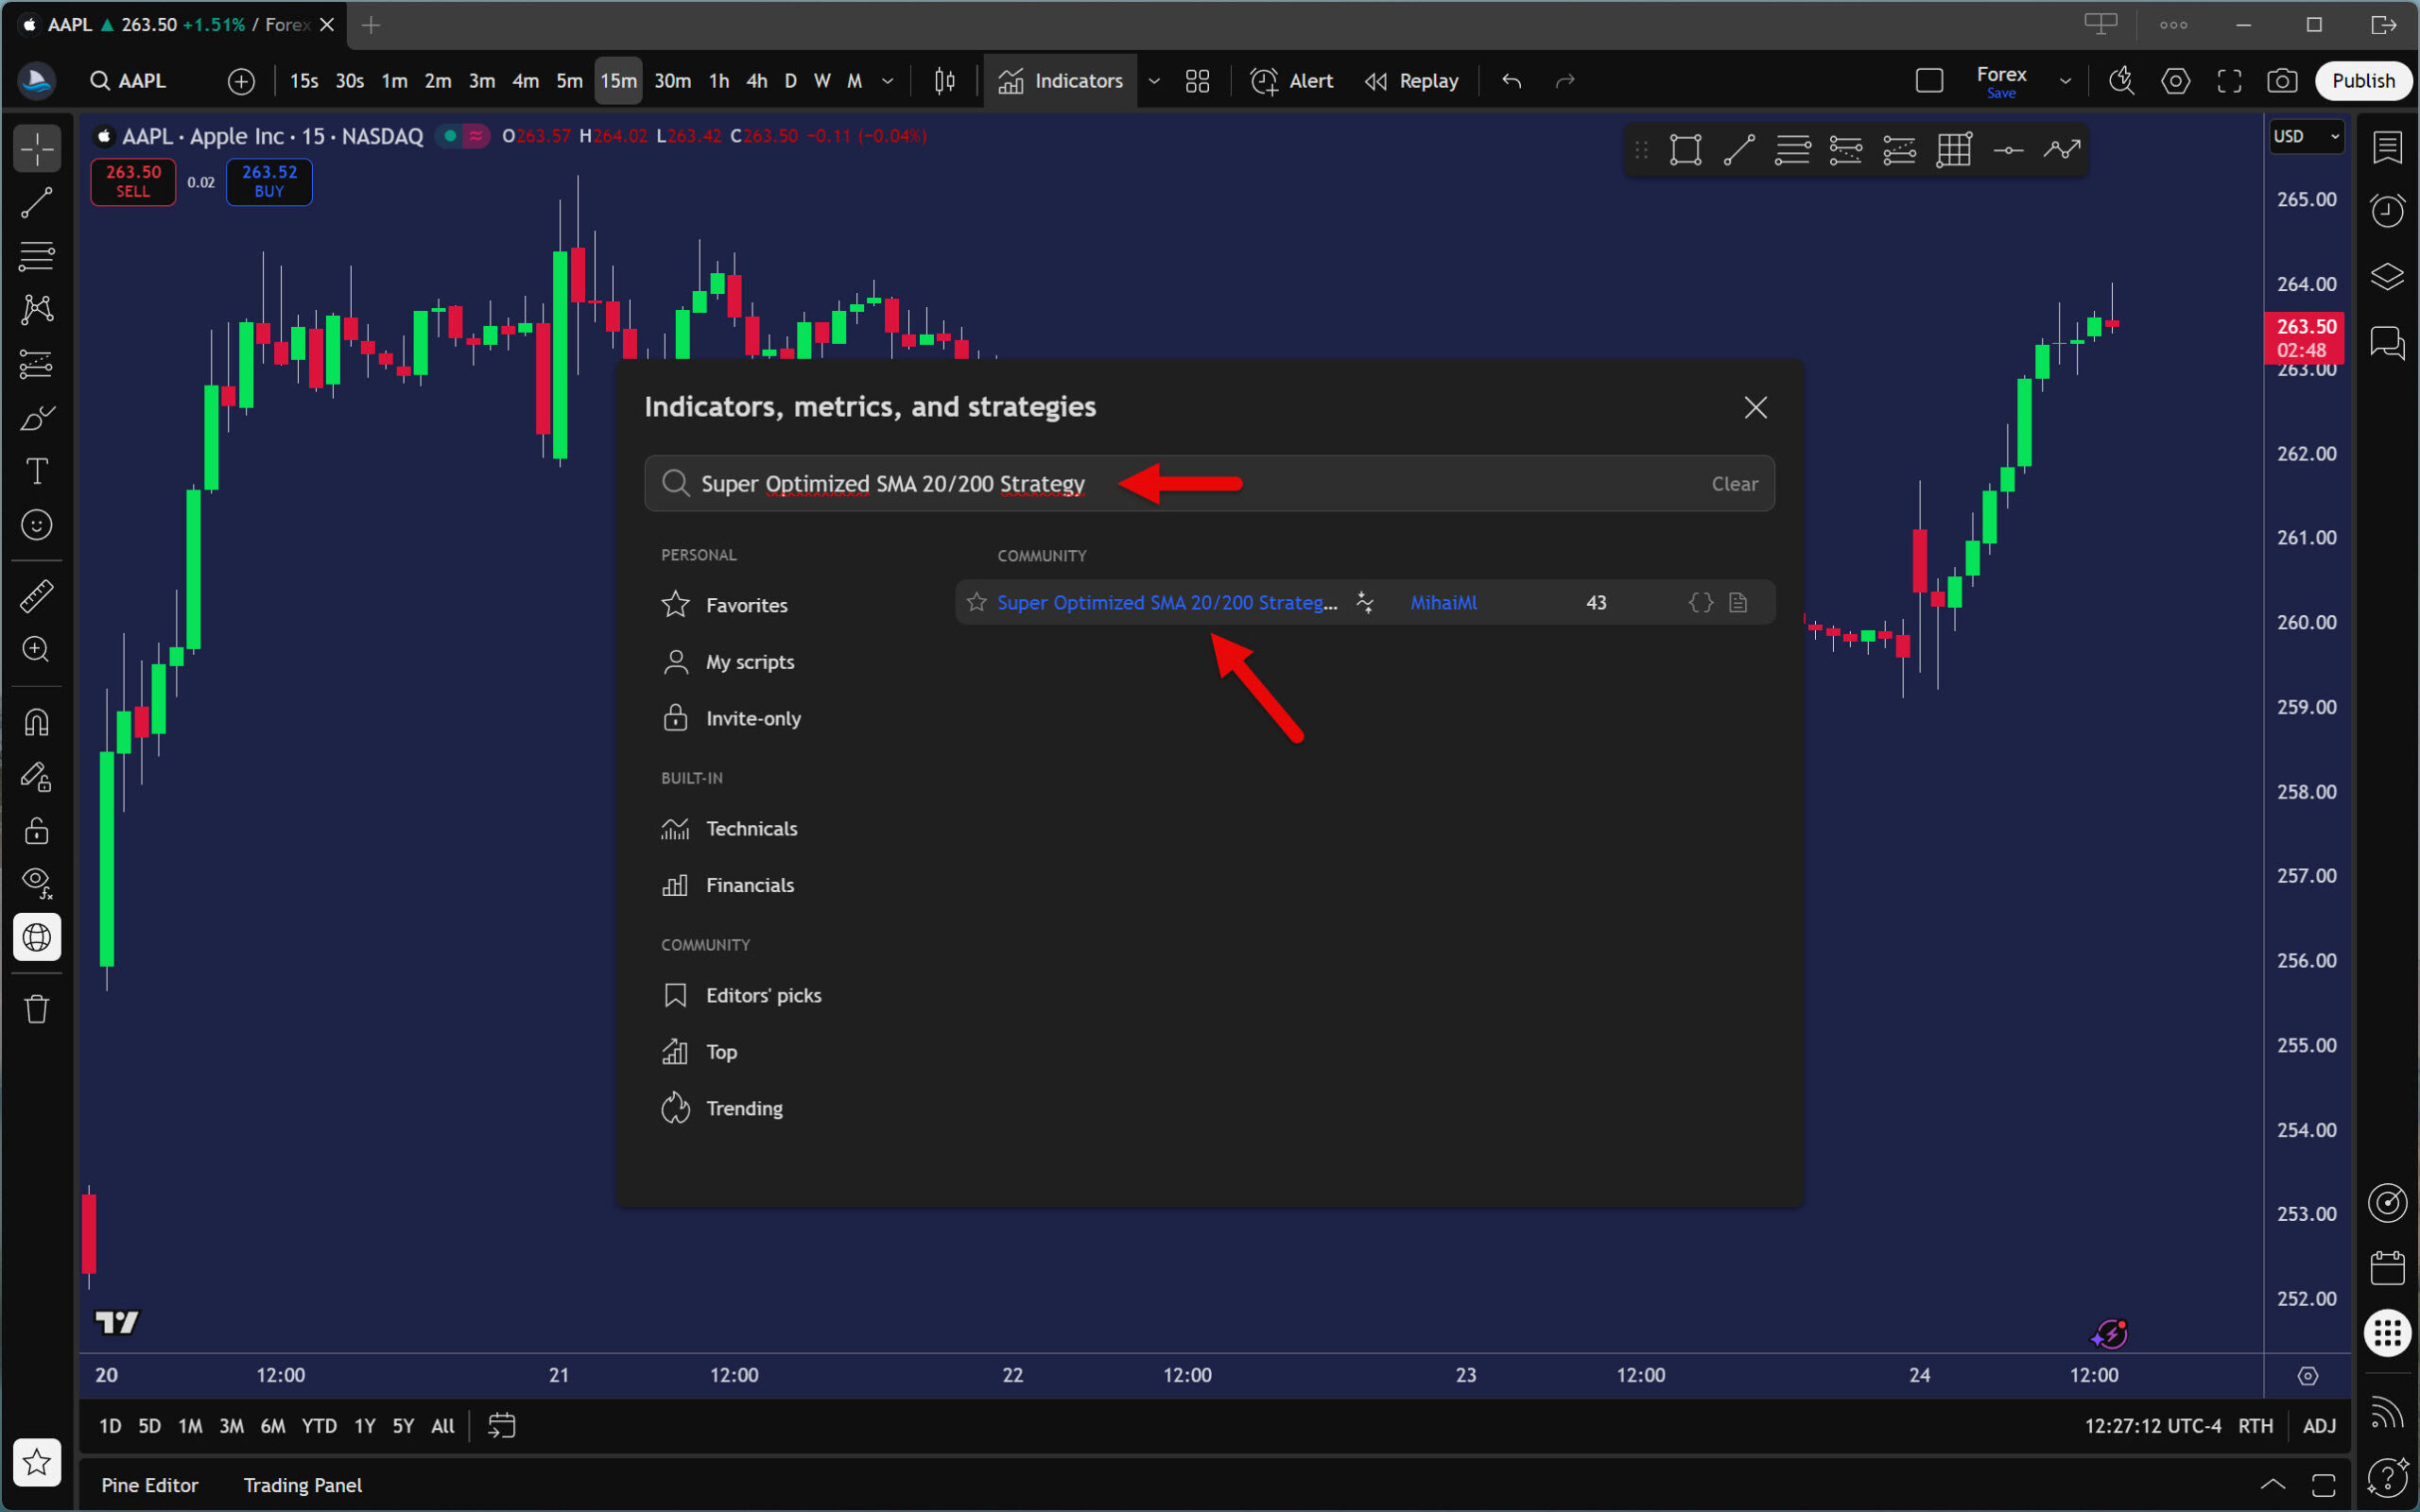Screen dimensions: 2420x1512
Task: Select the Text annotation tool
Action: point(37,471)
